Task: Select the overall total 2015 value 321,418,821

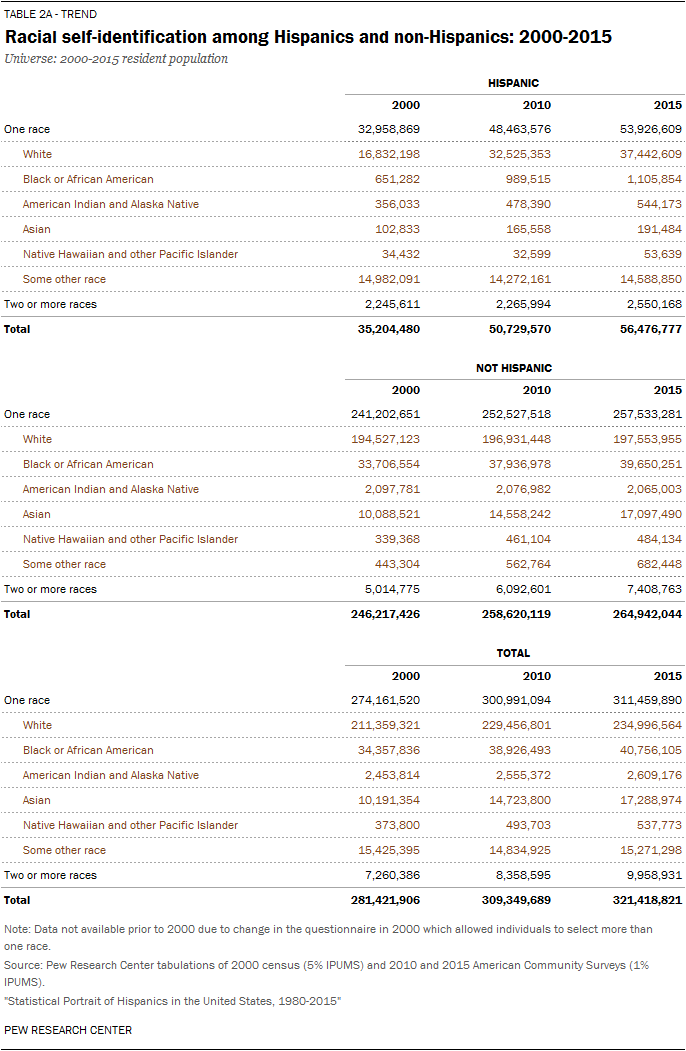Action: [642, 900]
